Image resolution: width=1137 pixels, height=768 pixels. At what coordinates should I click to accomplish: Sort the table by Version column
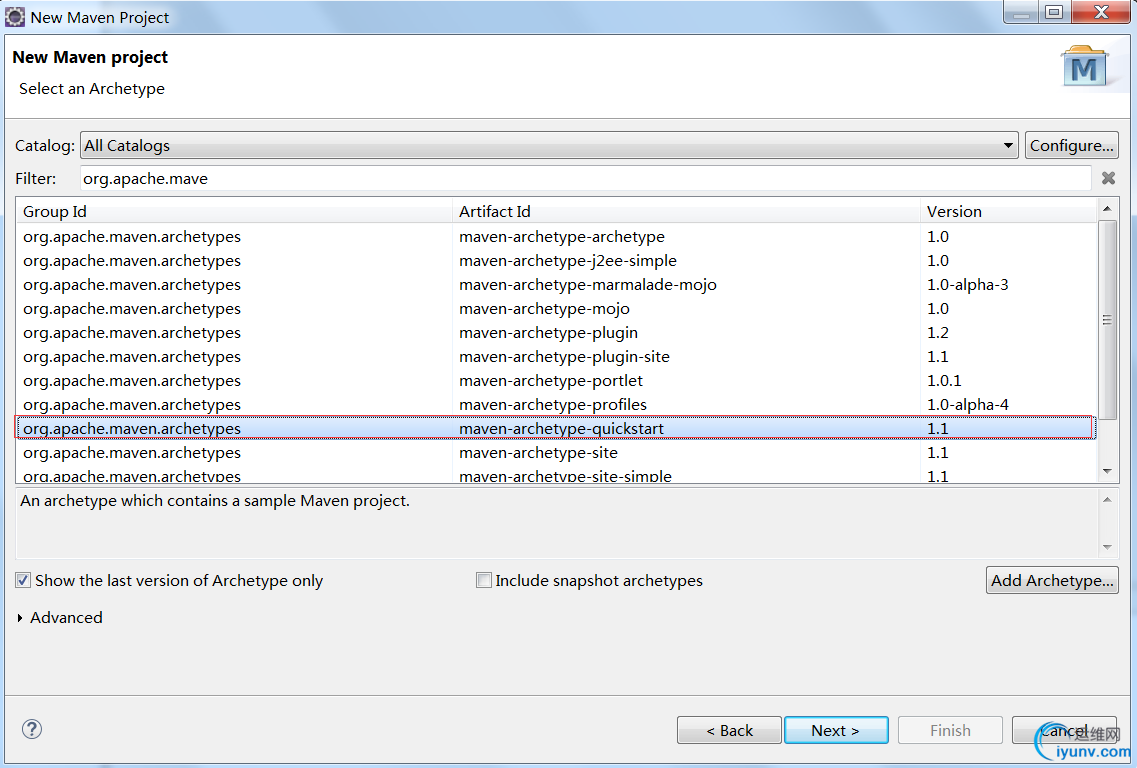[x=1008, y=211]
